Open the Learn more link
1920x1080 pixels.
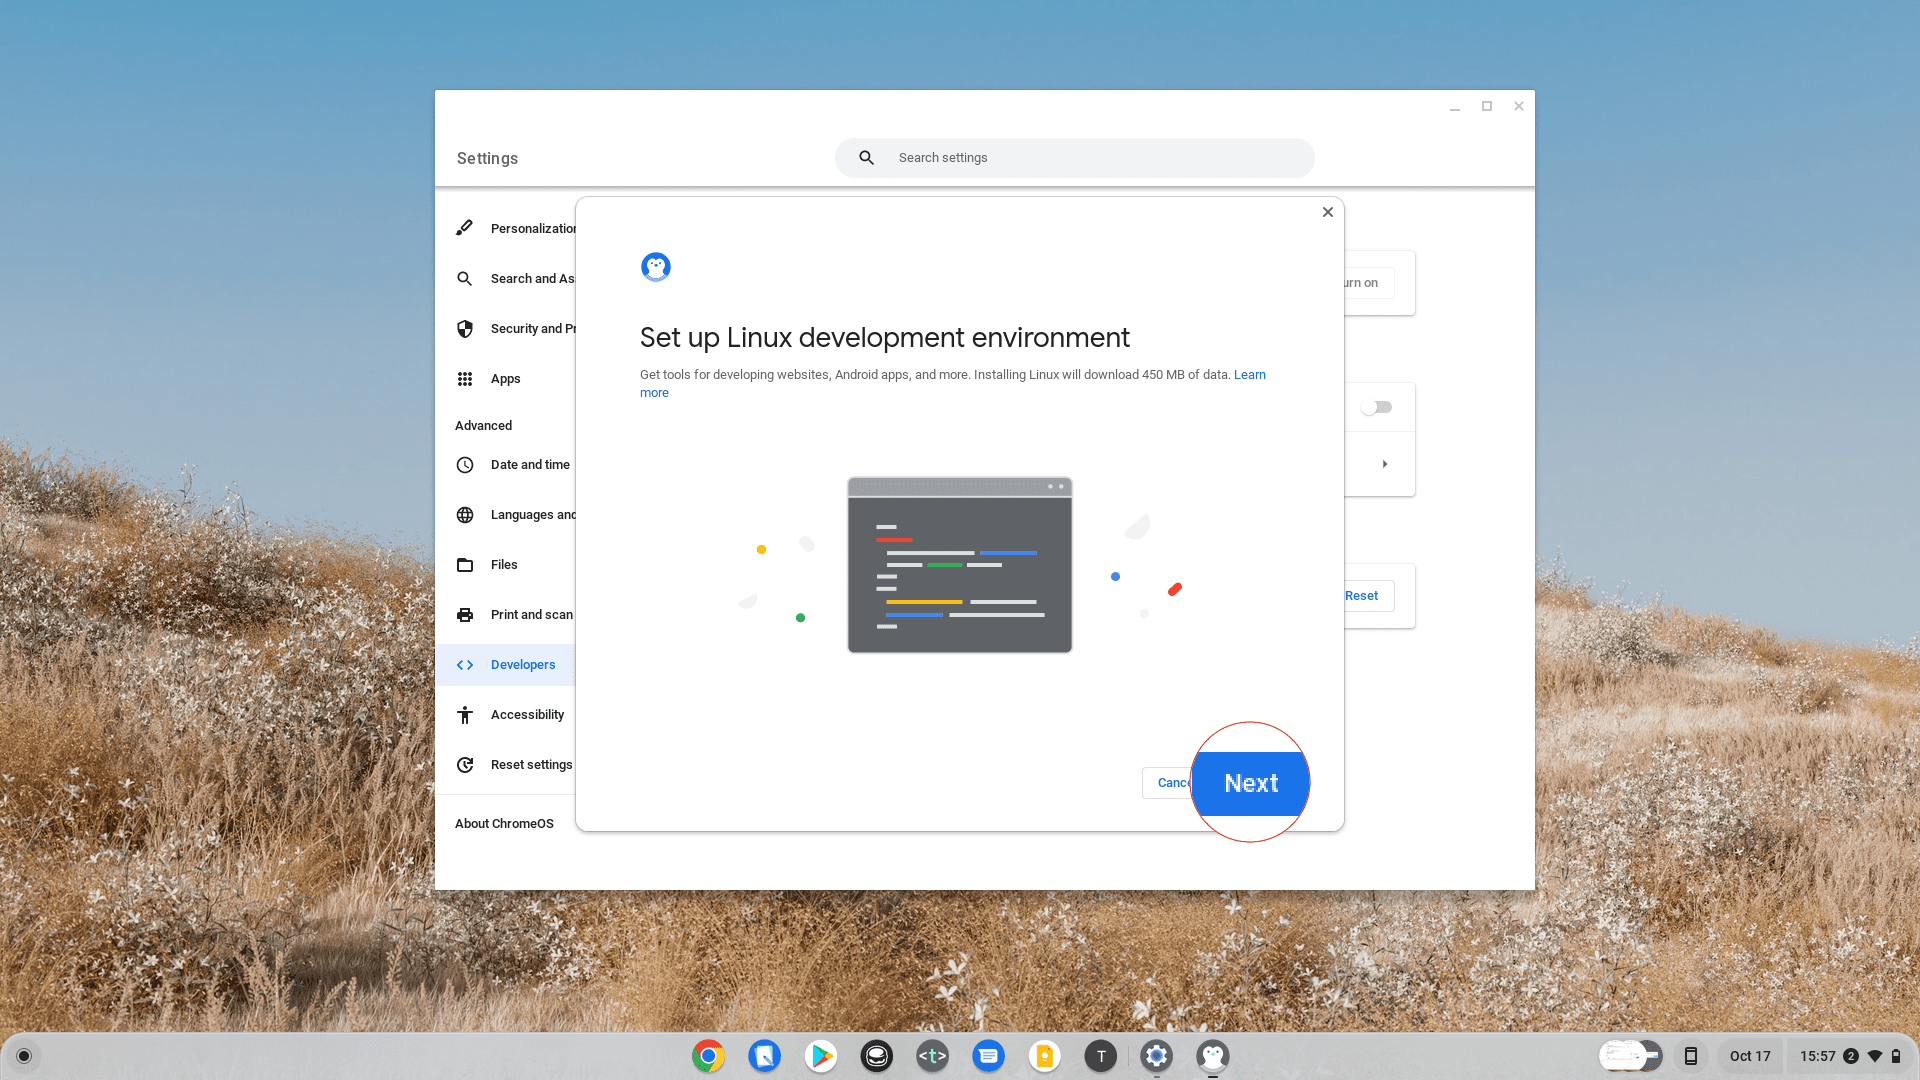[x=1249, y=375]
